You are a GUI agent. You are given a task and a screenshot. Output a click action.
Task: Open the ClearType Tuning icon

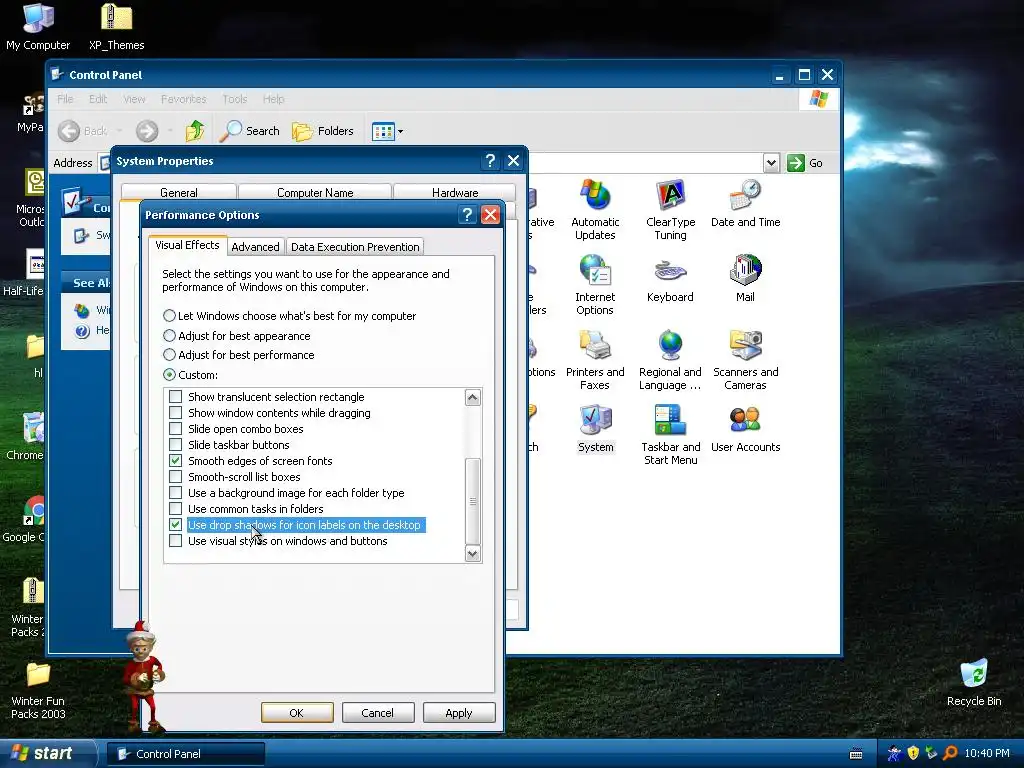click(670, 210)
